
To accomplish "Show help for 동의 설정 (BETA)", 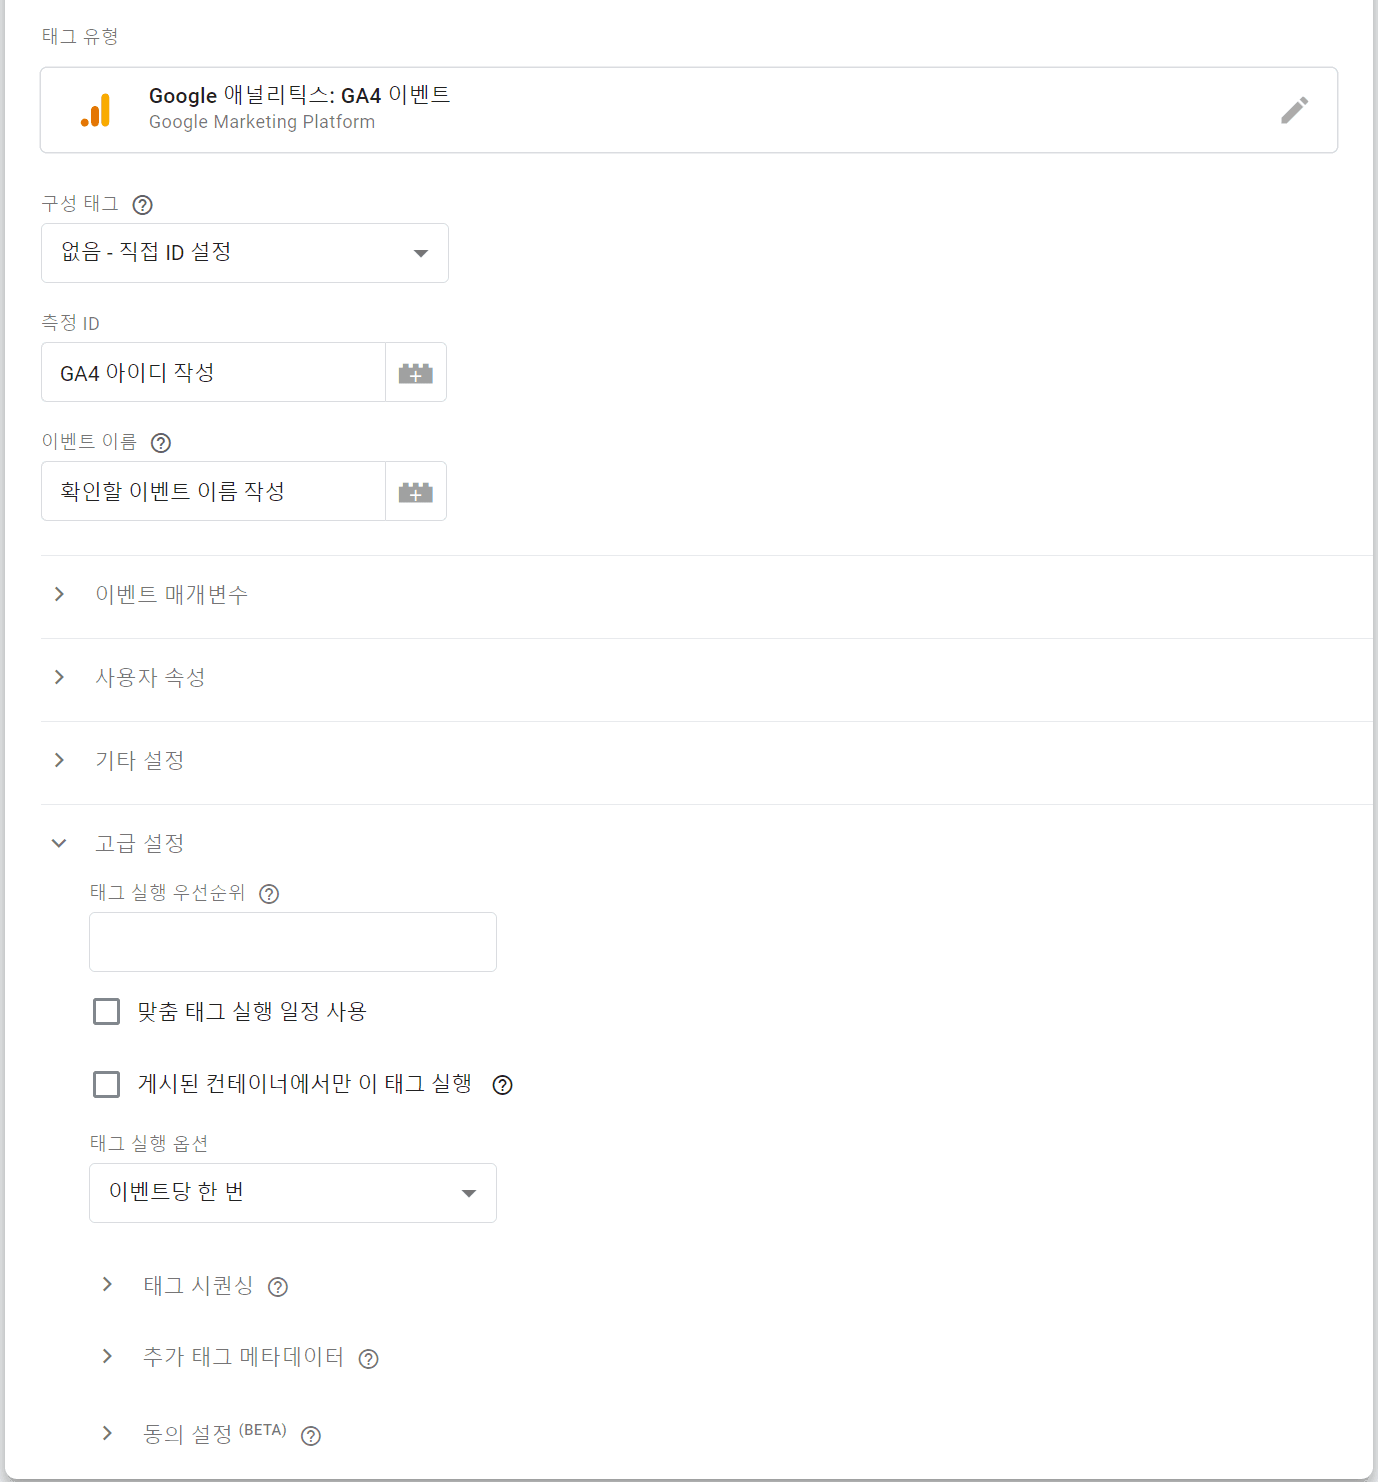I will 311,1436.
